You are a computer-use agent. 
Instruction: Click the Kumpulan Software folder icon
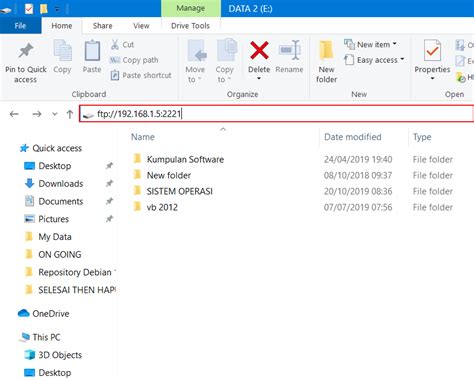pos(137,159)
